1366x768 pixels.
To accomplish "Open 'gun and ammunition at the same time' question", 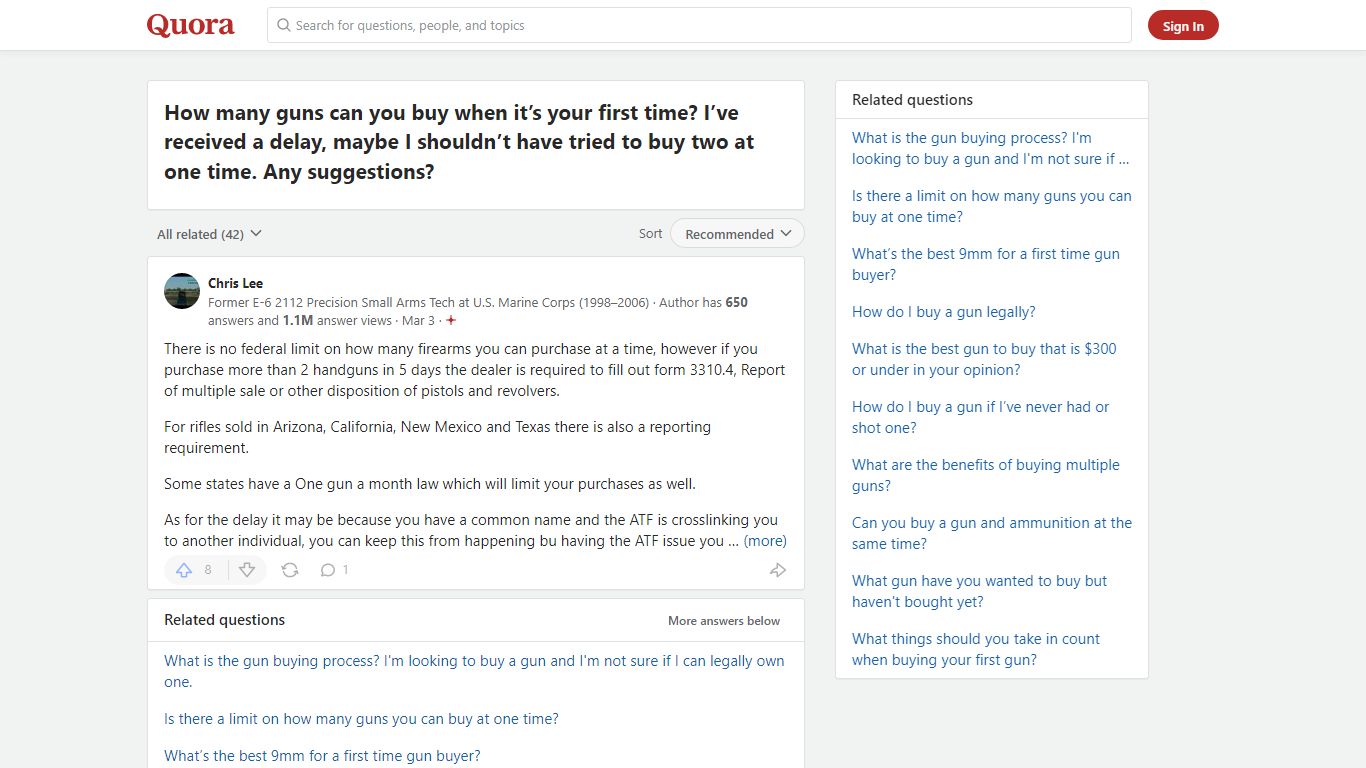I will [992, 533].
